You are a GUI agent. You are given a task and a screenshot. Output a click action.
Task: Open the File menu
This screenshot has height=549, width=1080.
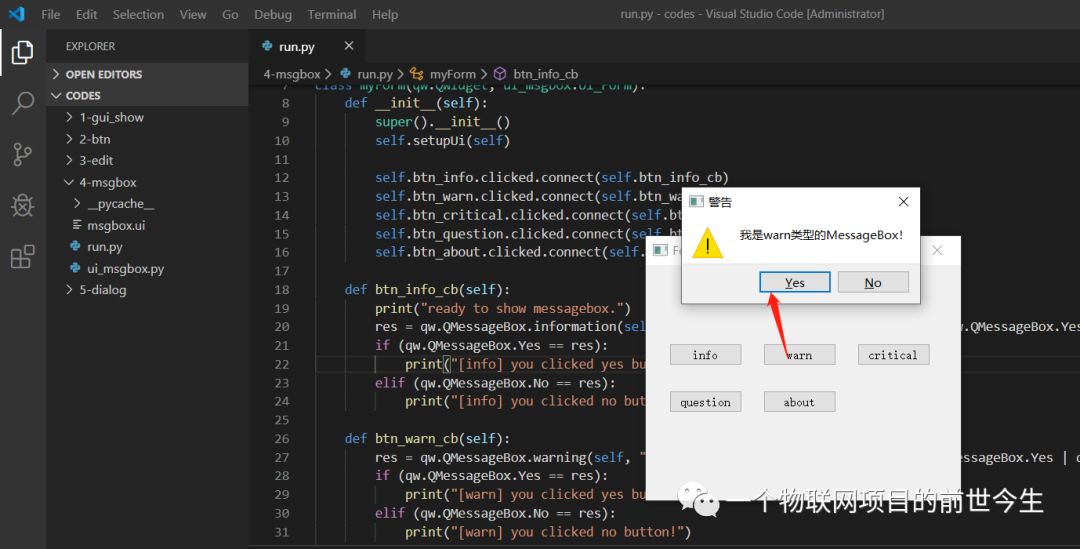coord(50,14)
